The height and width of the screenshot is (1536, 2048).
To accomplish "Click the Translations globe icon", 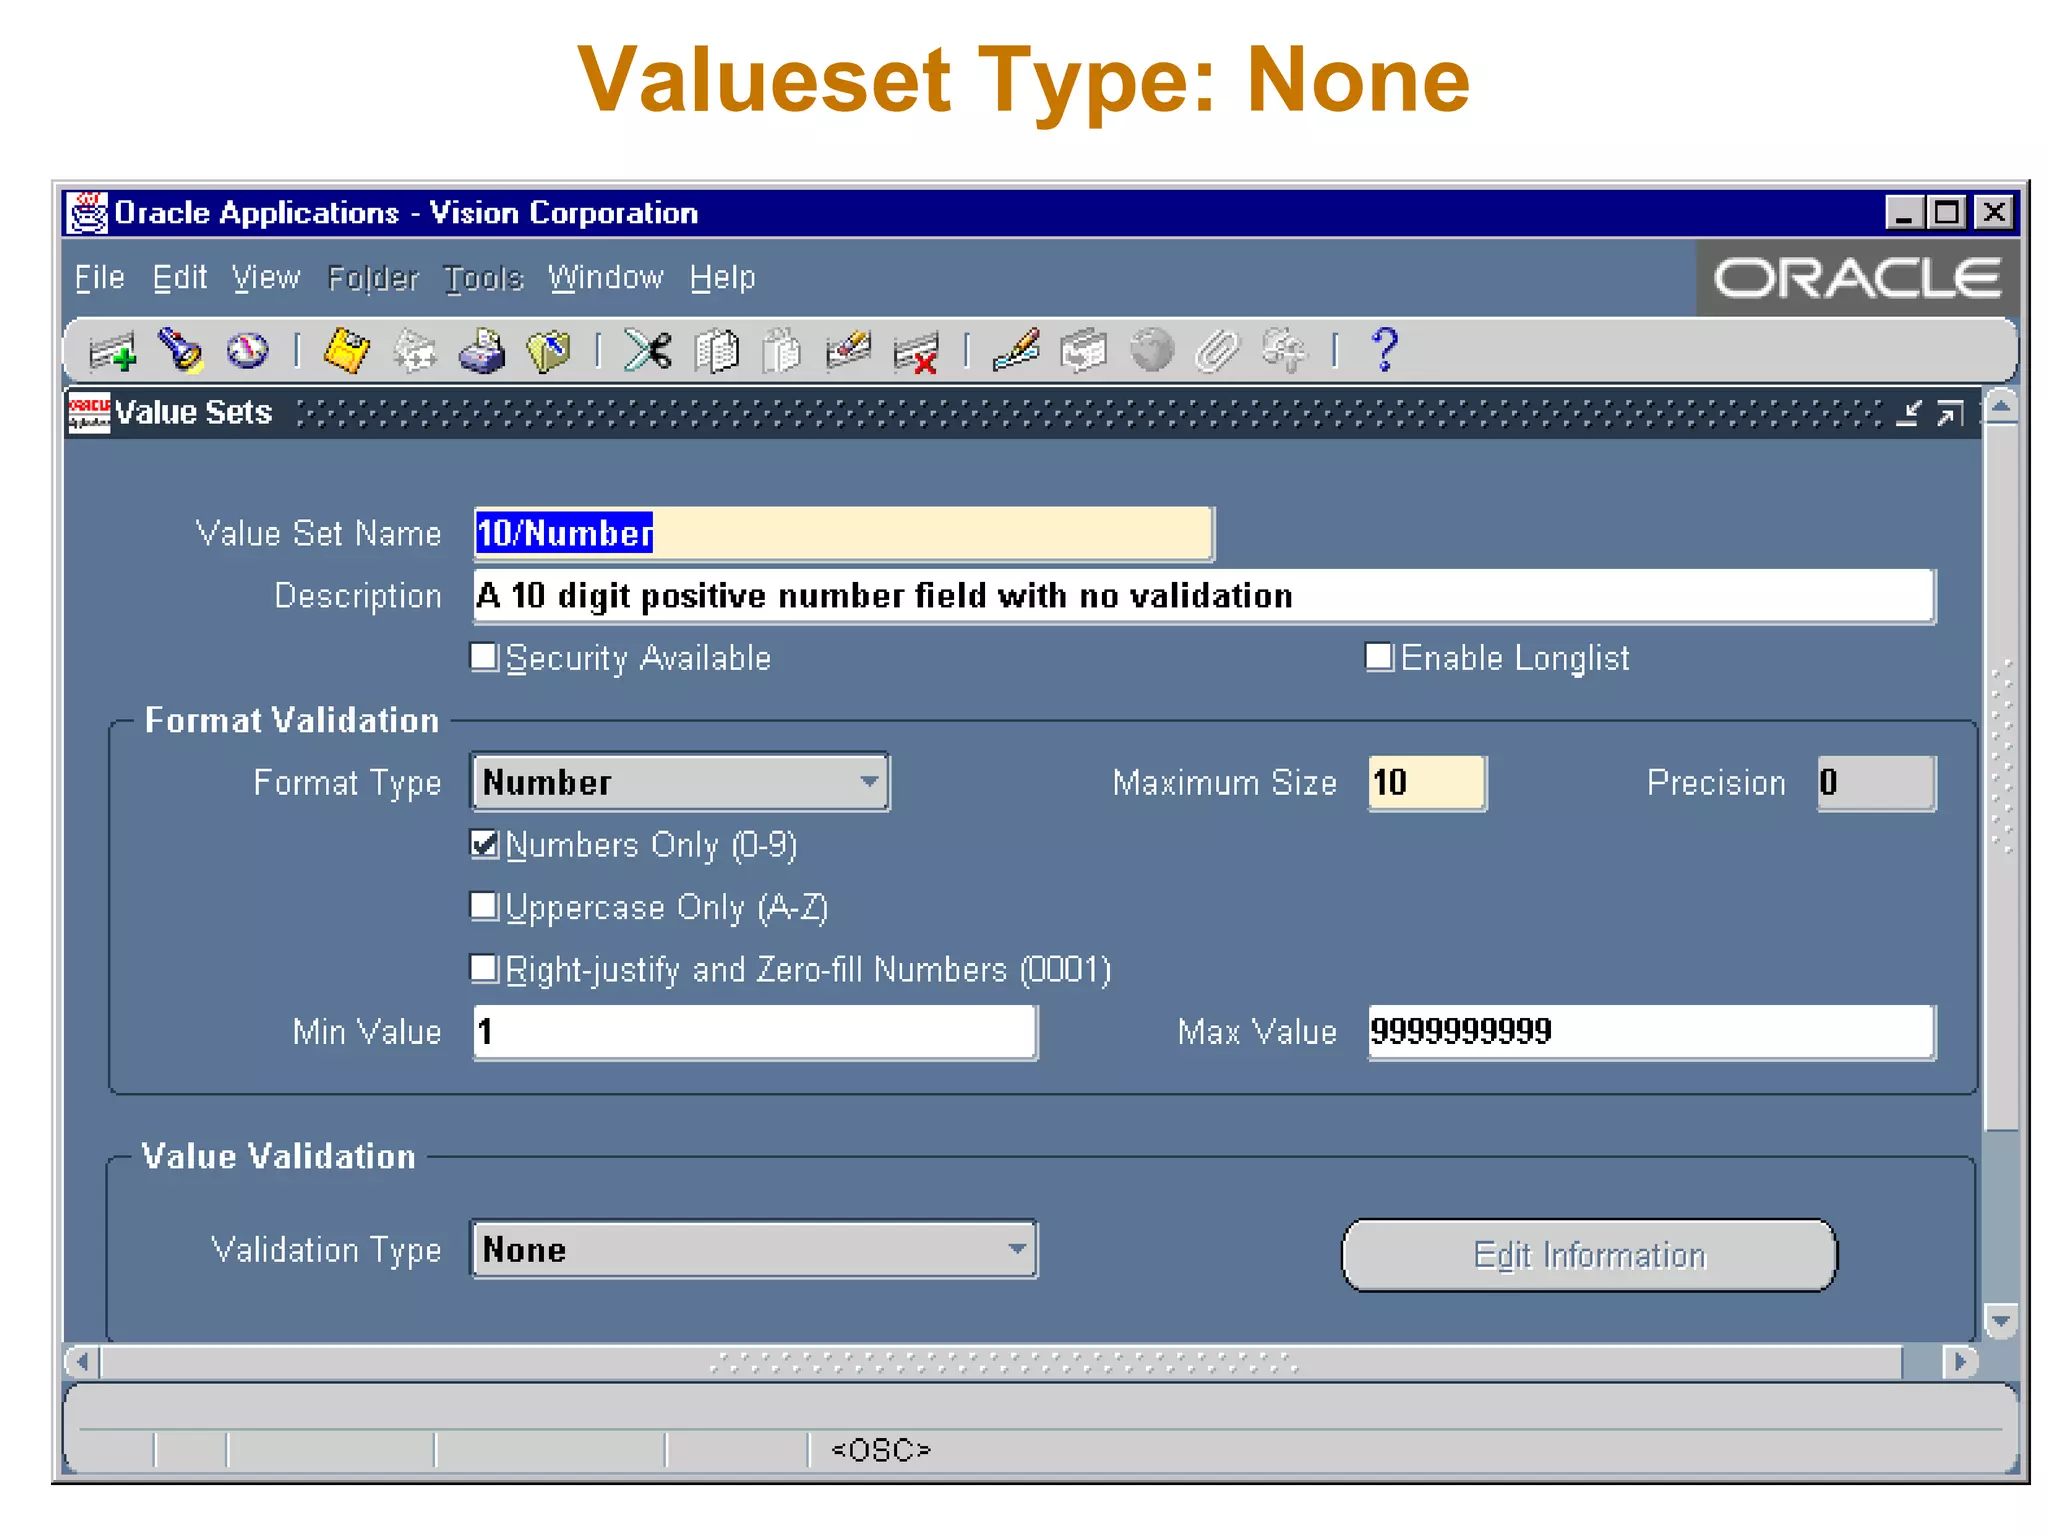I will pyautogui.click(x=1151, y=351).
